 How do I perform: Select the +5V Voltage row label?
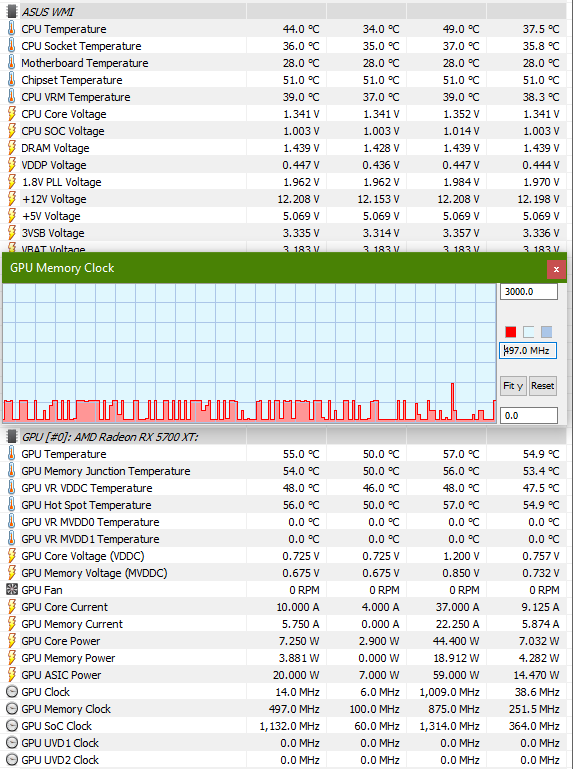(x=51, y=216)
